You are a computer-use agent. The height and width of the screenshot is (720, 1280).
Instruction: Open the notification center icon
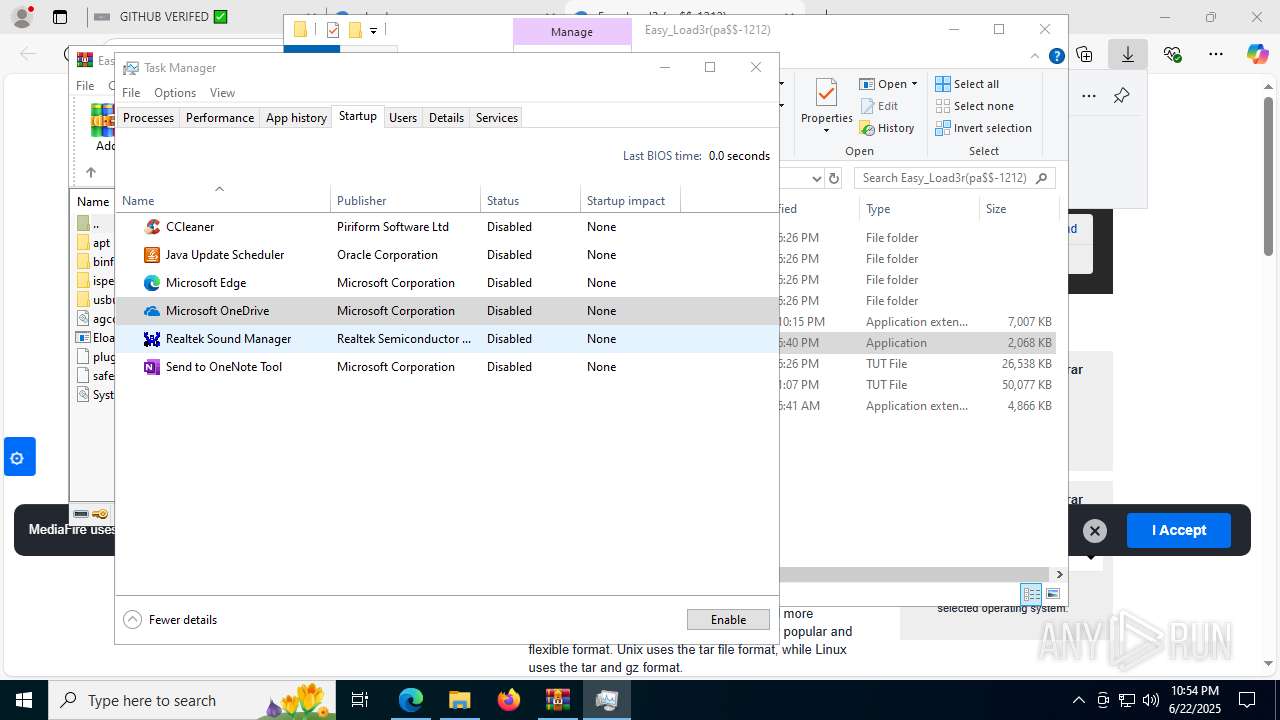click(1247, 700)
